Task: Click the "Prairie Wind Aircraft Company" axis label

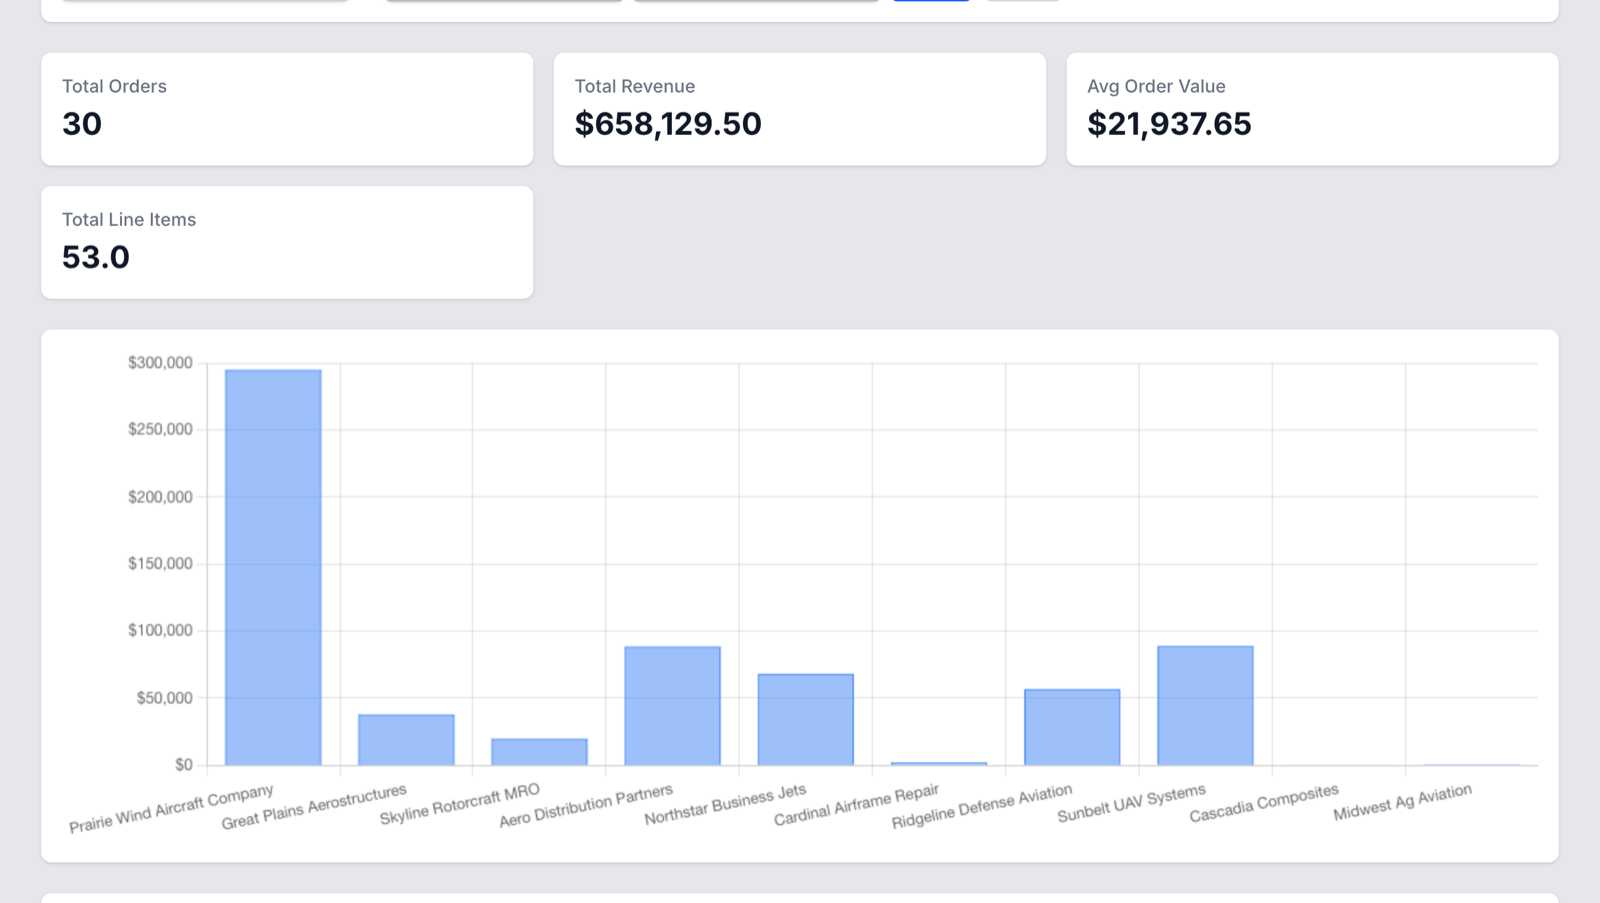Action: pyautogui.click(x=171, y=809)
